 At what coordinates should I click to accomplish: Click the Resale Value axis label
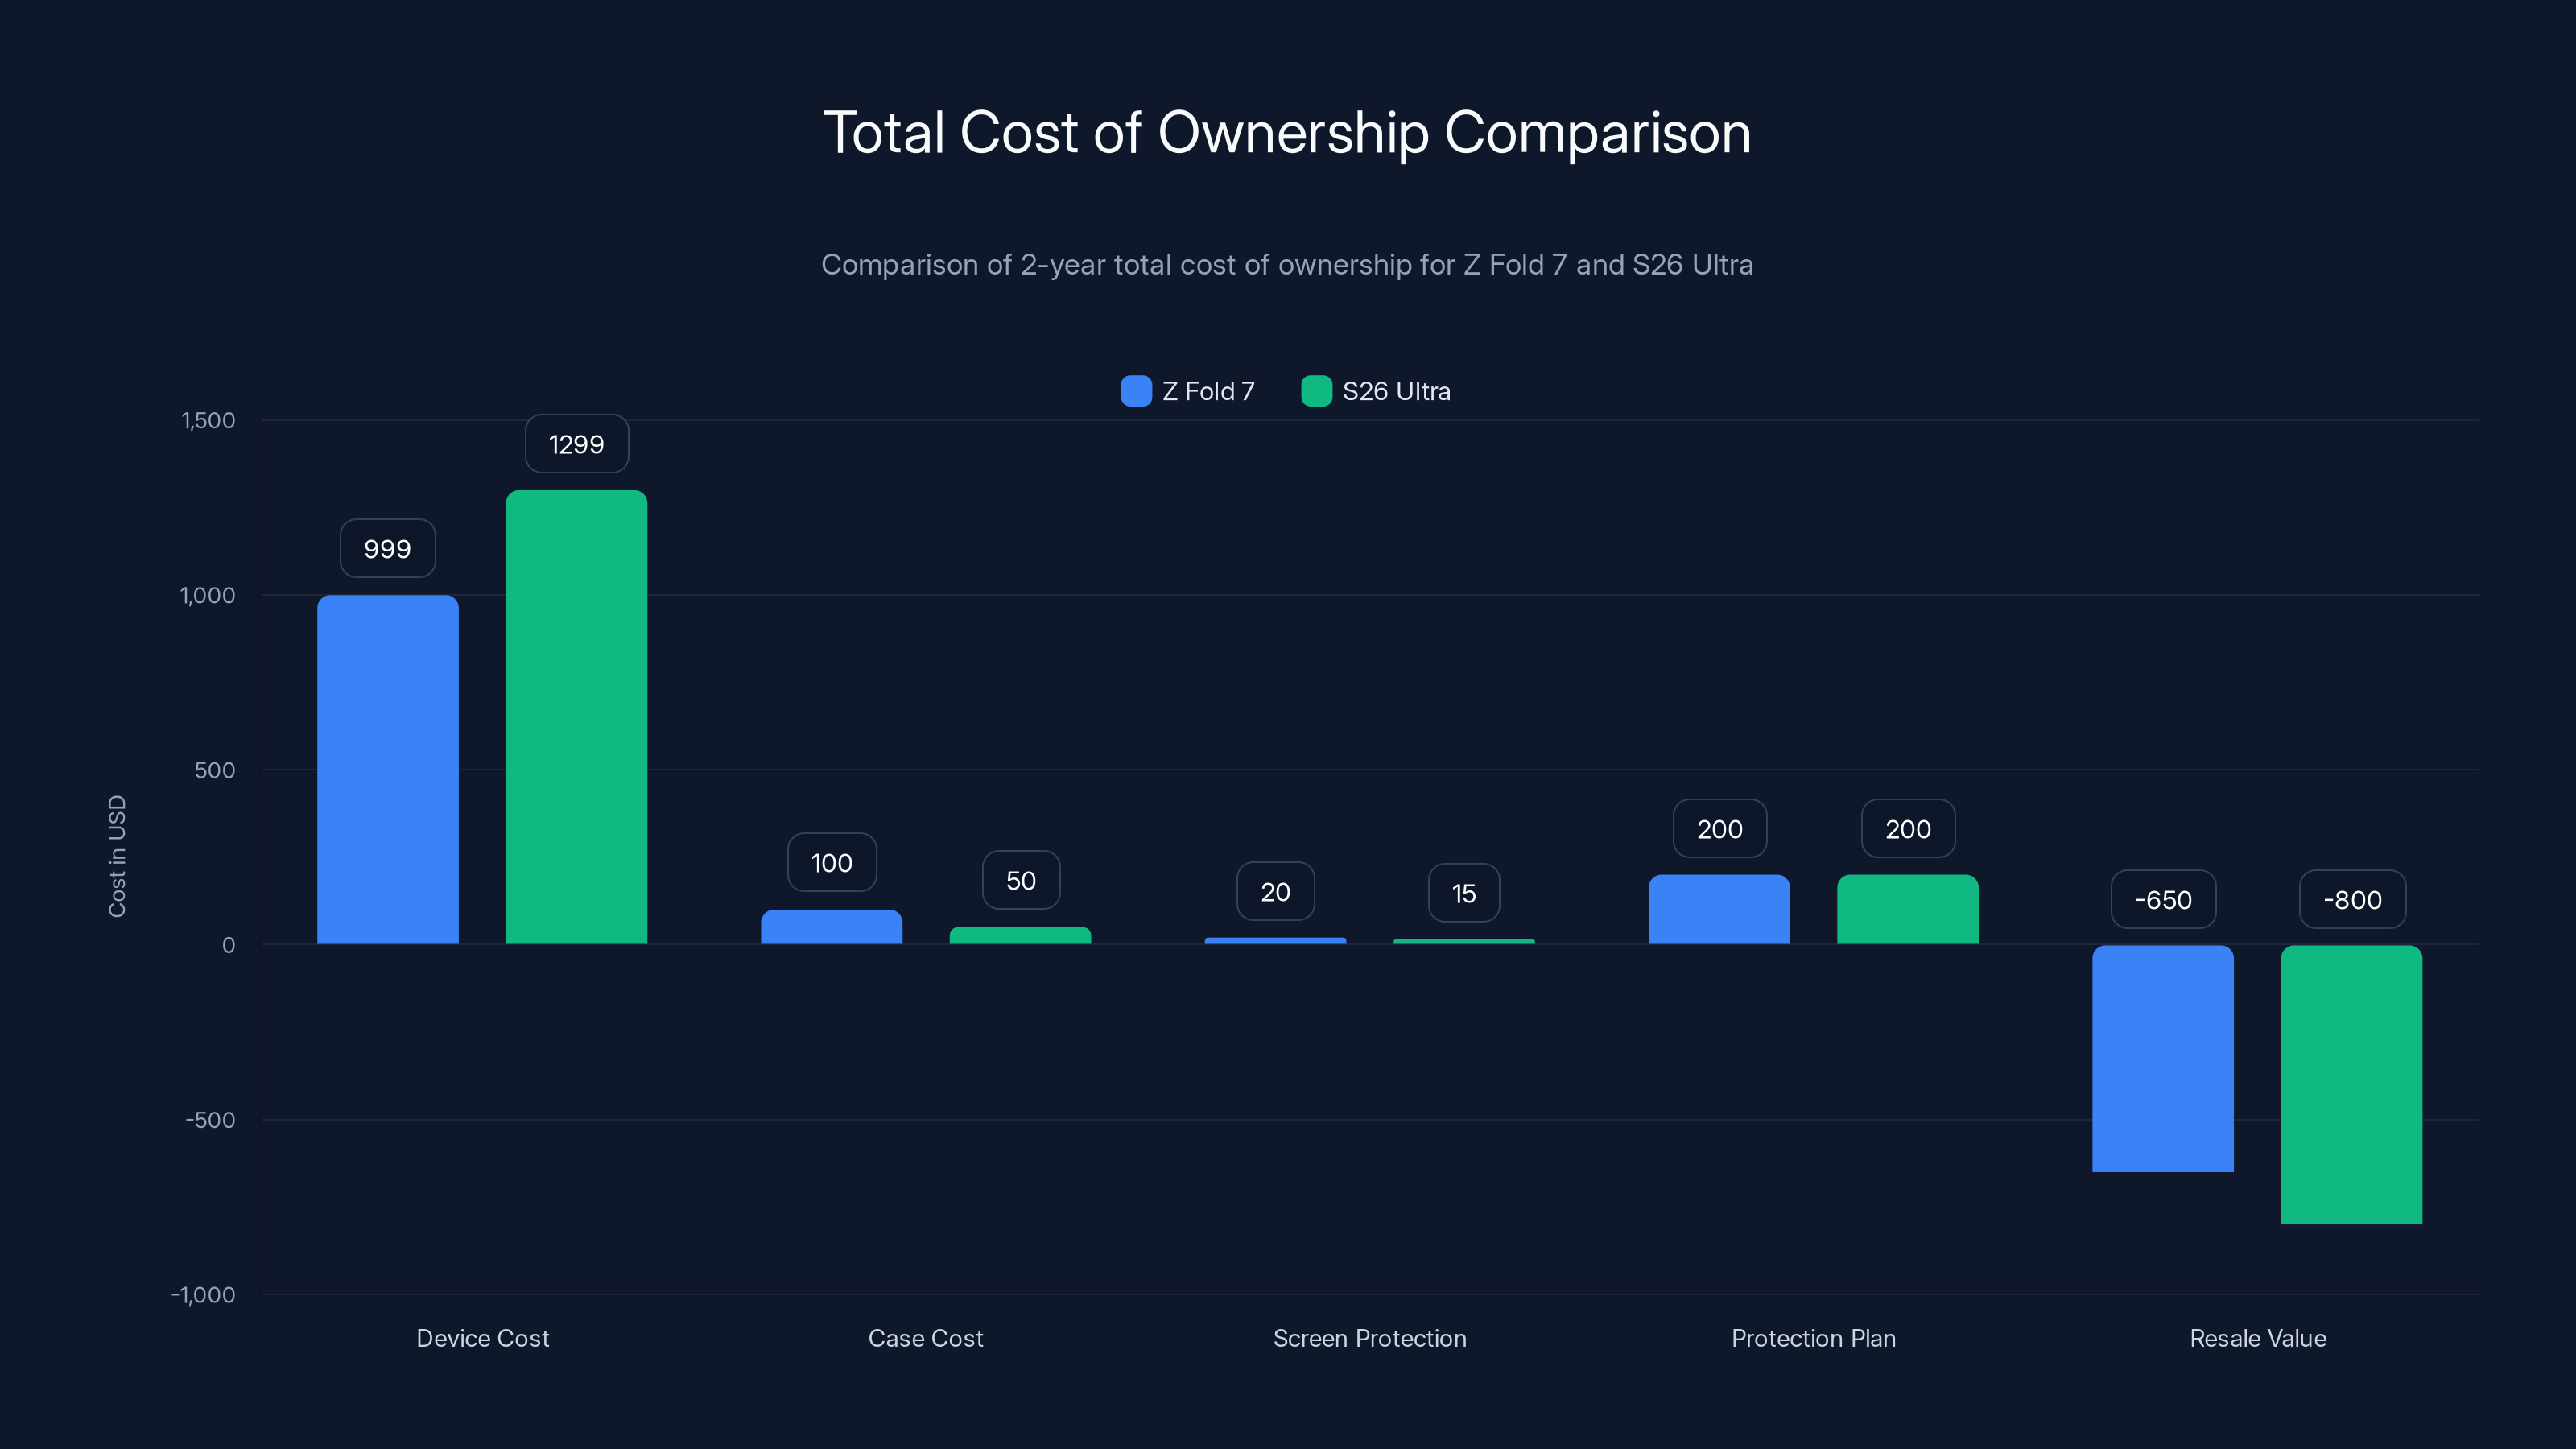2257,1338
